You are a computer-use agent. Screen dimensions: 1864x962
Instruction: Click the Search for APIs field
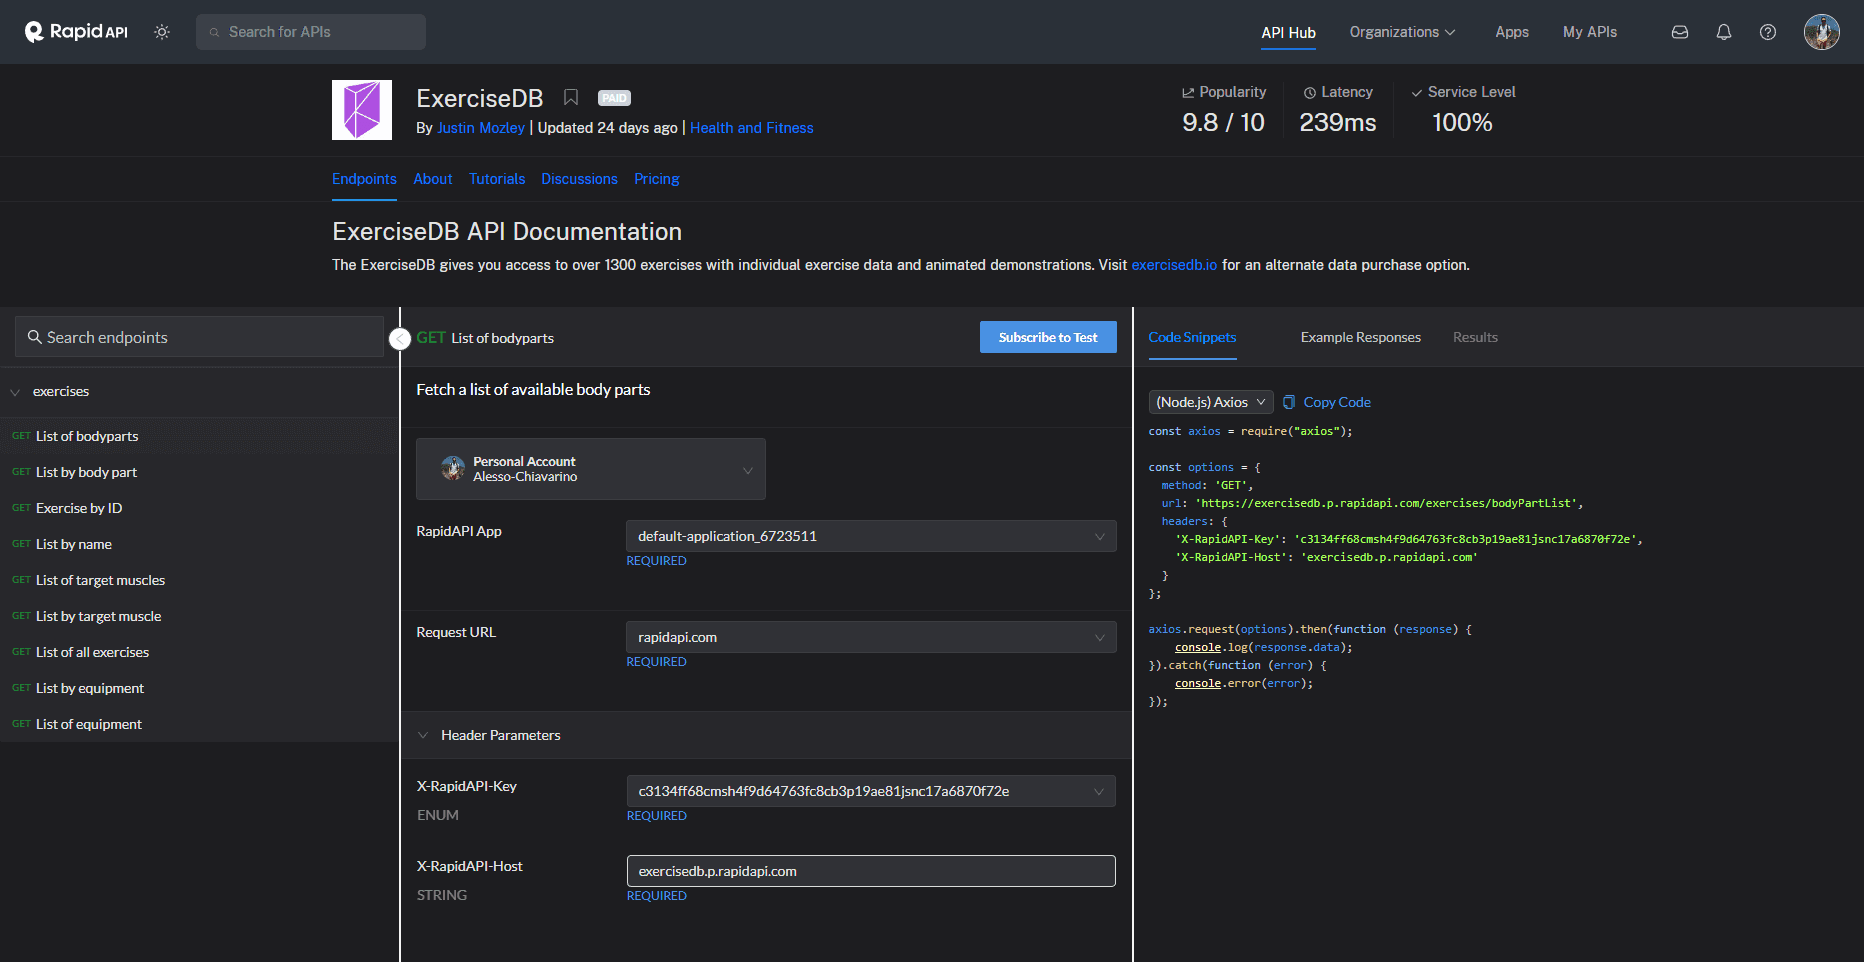pyautogui.click(x=311, y=32)
